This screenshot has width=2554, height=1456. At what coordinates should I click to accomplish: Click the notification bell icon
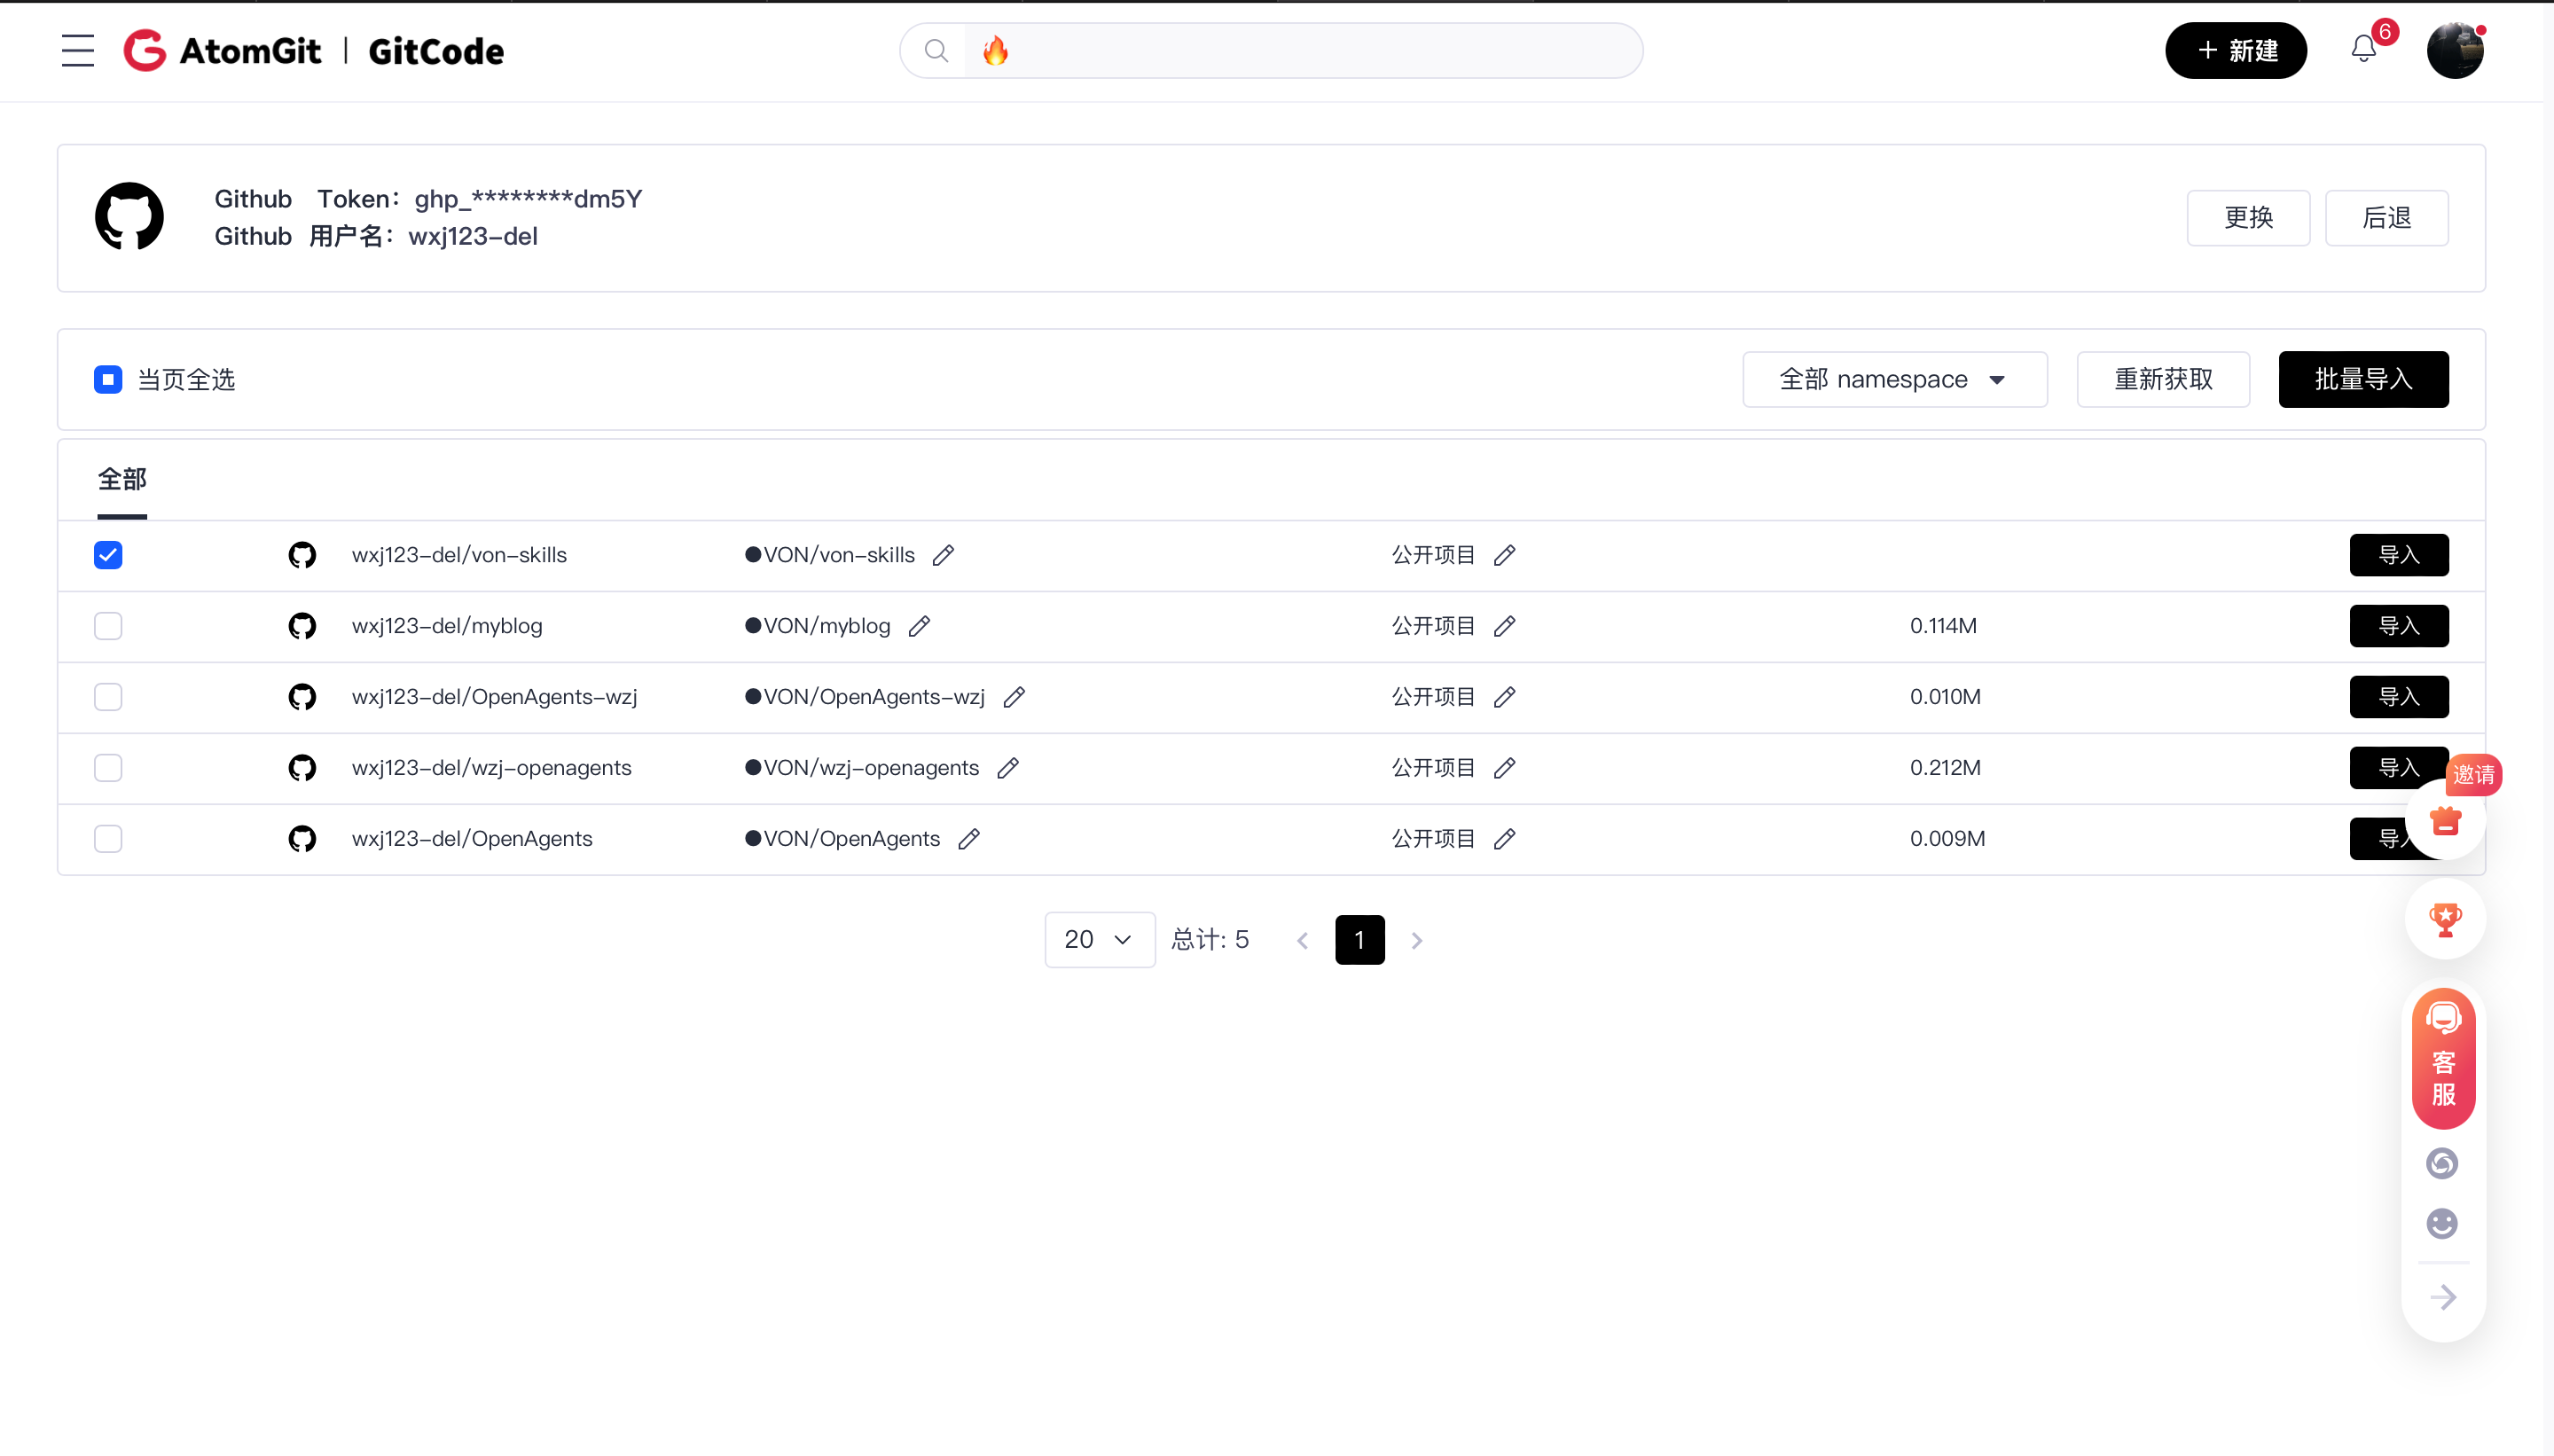pyautogui.click(x=2363, y=49)
